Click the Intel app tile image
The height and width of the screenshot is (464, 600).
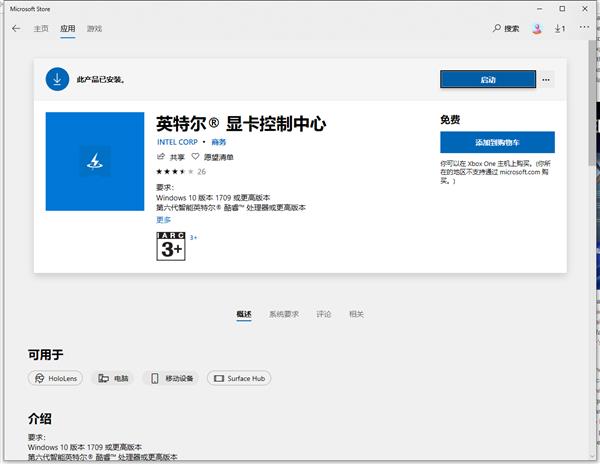95,161
